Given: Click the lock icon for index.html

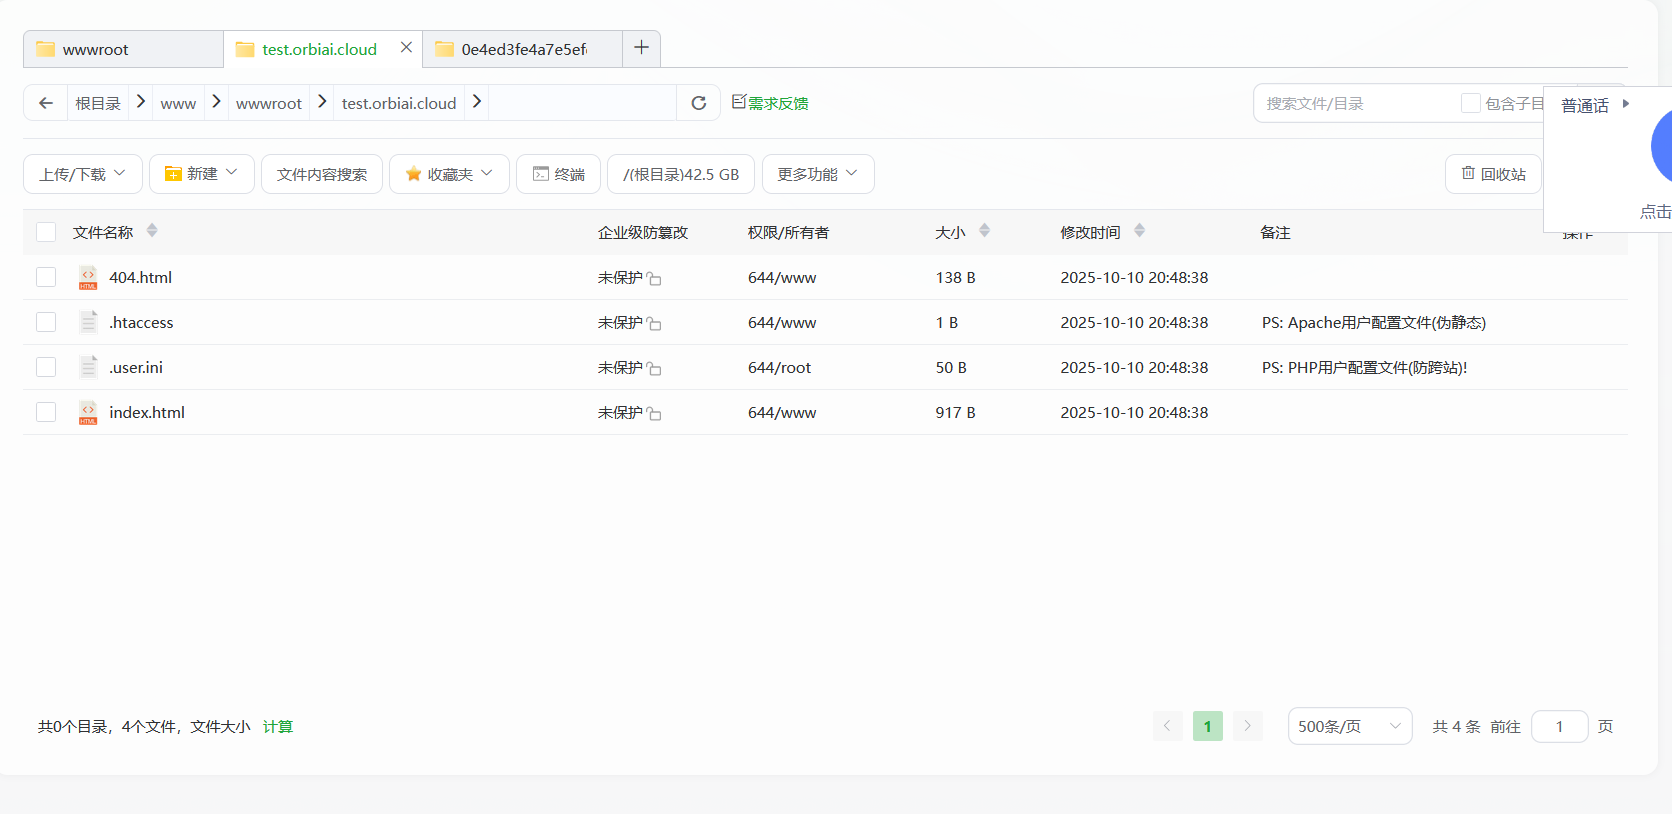Looking at the screenshot, I should tap(654, 414).
